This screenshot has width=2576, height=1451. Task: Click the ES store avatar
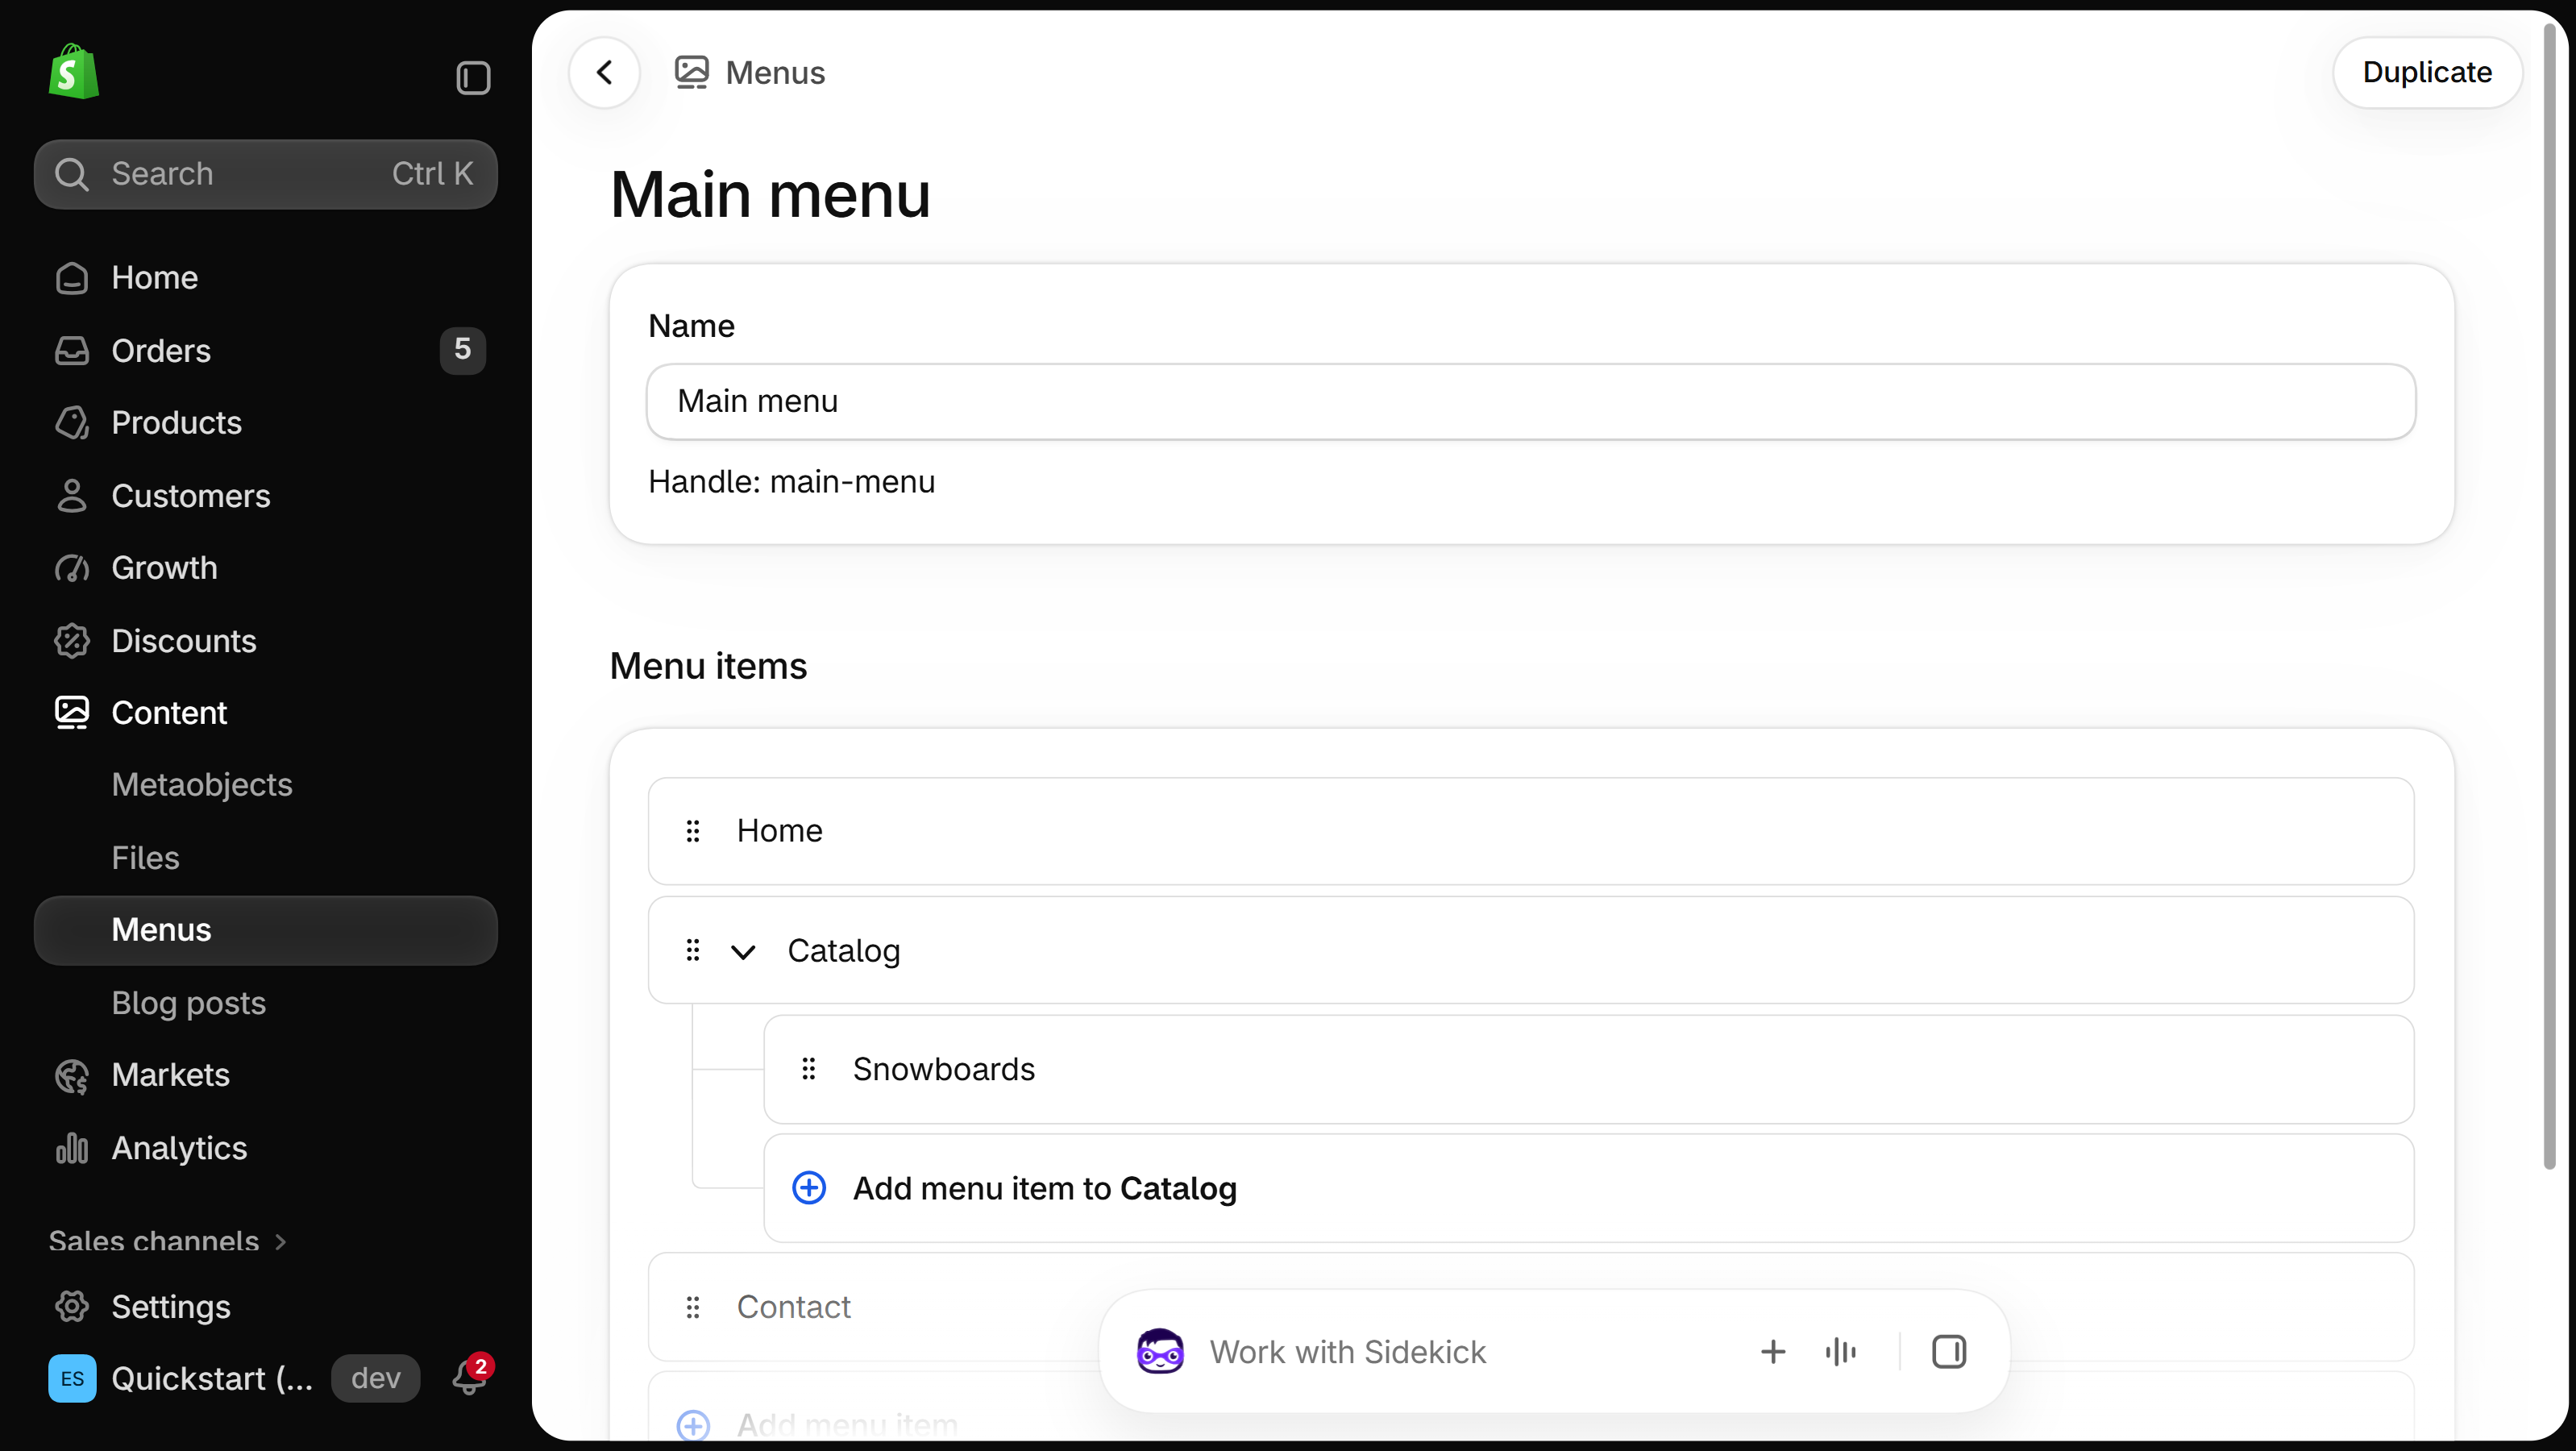click(x=72, y=1378)
